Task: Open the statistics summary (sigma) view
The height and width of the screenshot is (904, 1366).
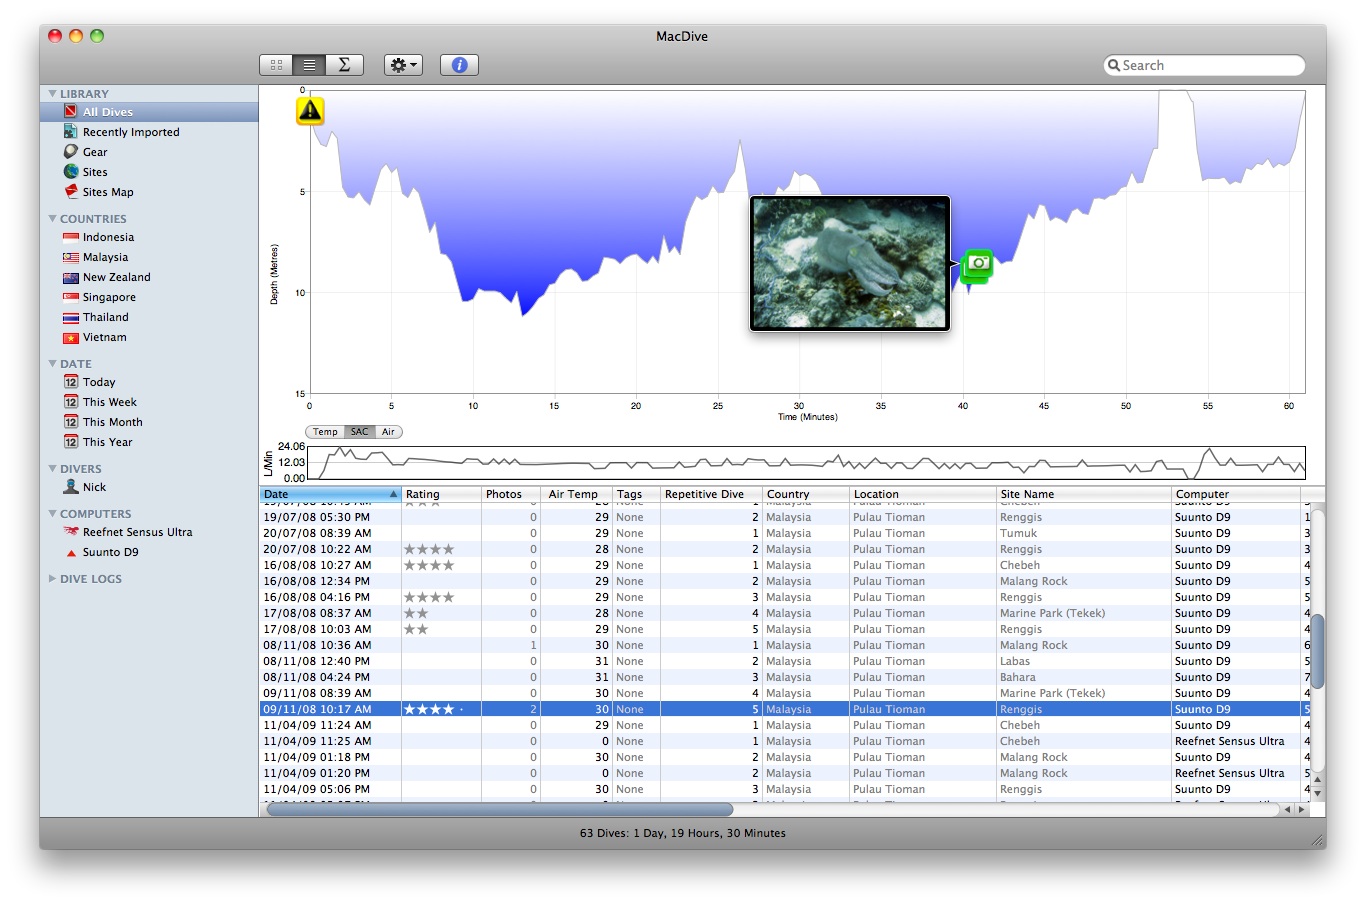Action: [344, 65]
